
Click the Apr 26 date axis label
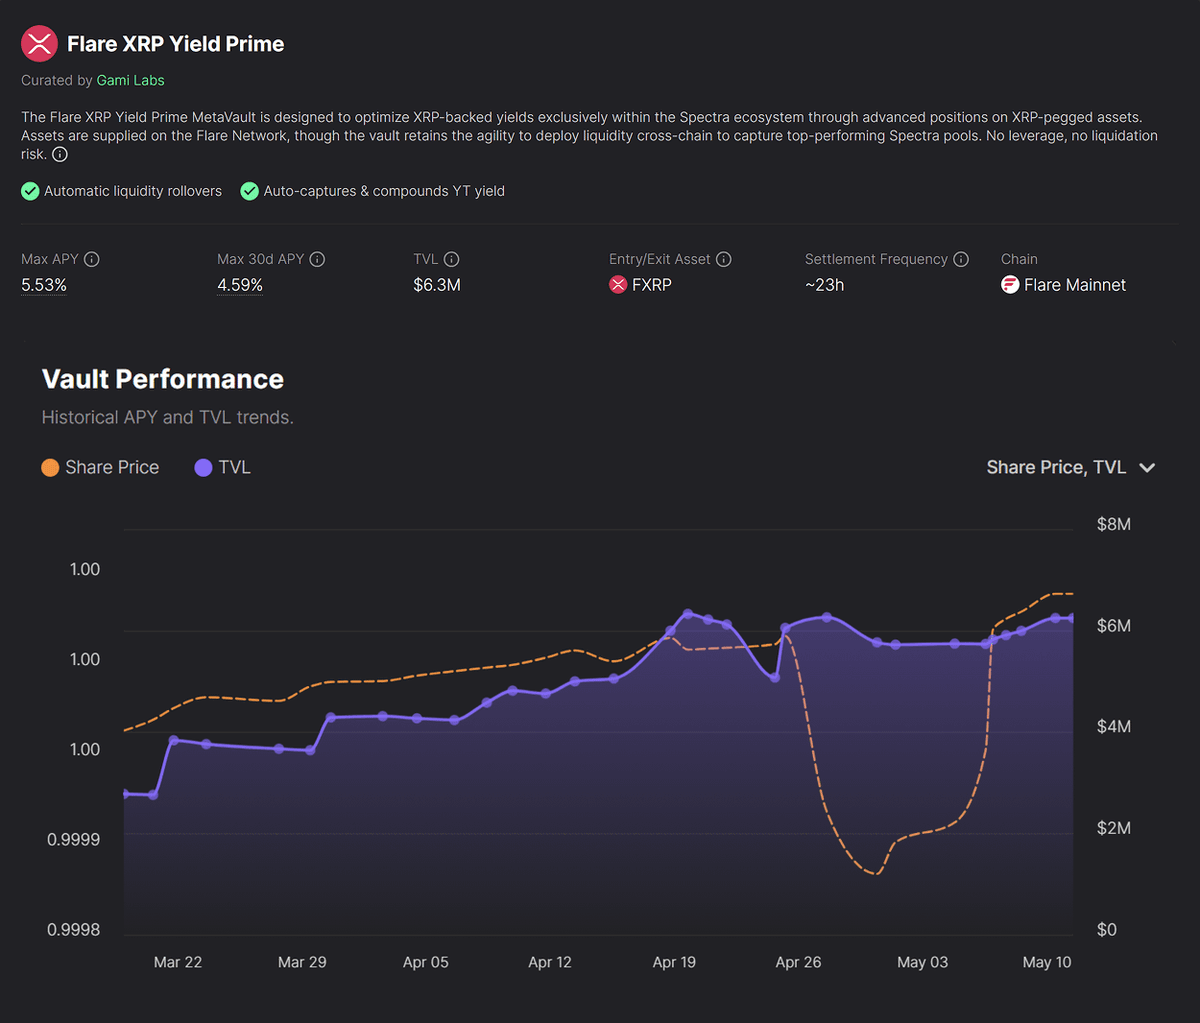(798, 962)
